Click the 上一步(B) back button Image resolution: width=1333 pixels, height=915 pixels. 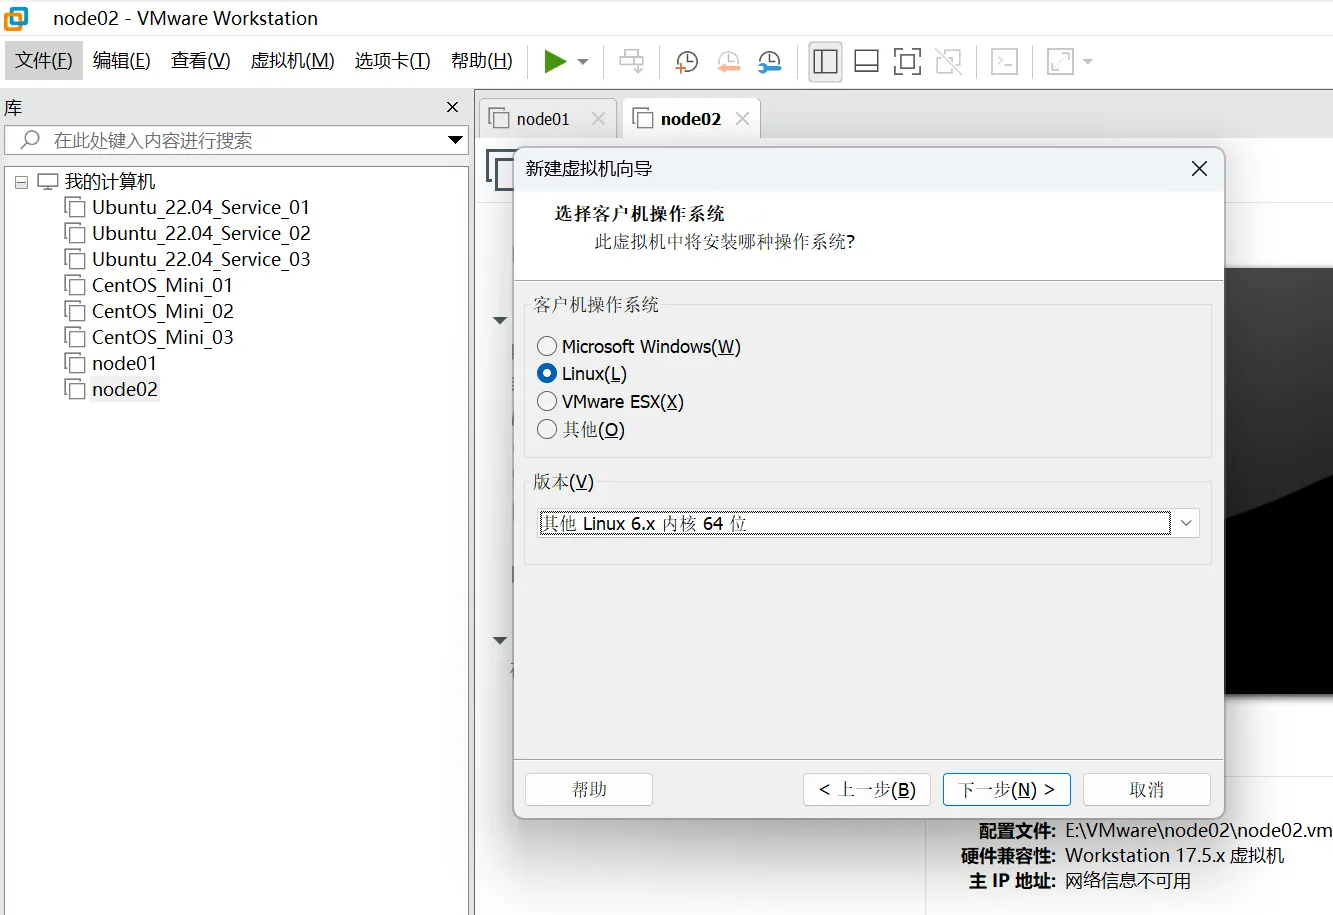(x=866, y=789)
